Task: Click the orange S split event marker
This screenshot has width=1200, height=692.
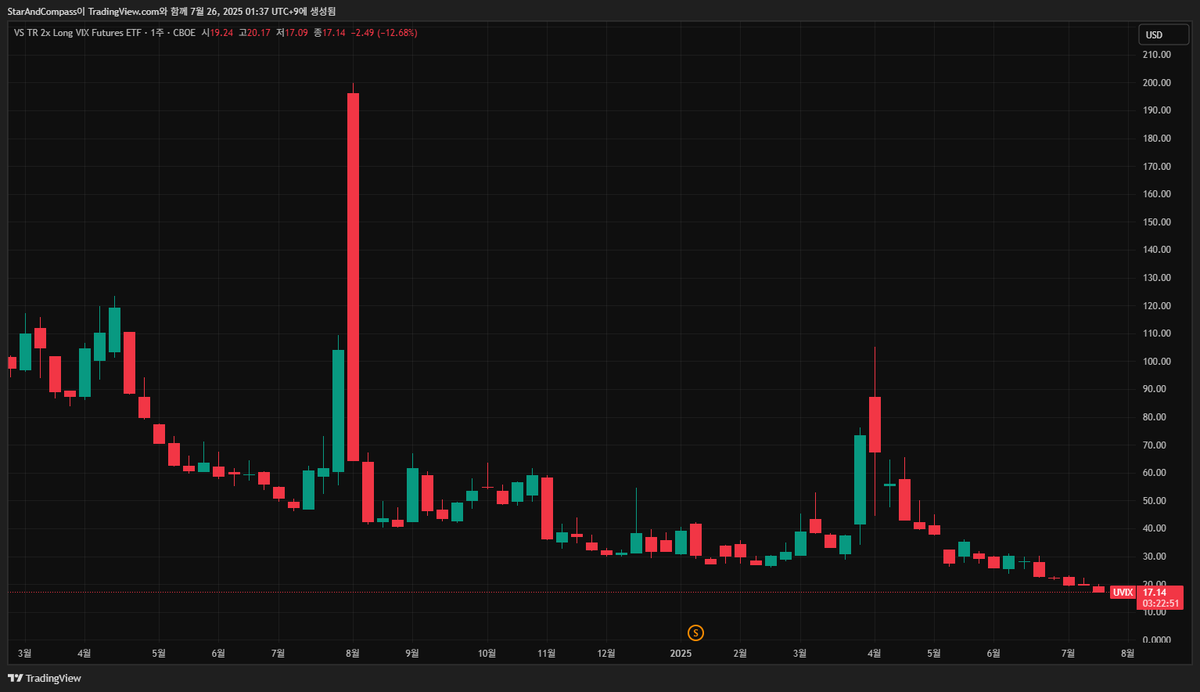Action: (x=696, y=632)
